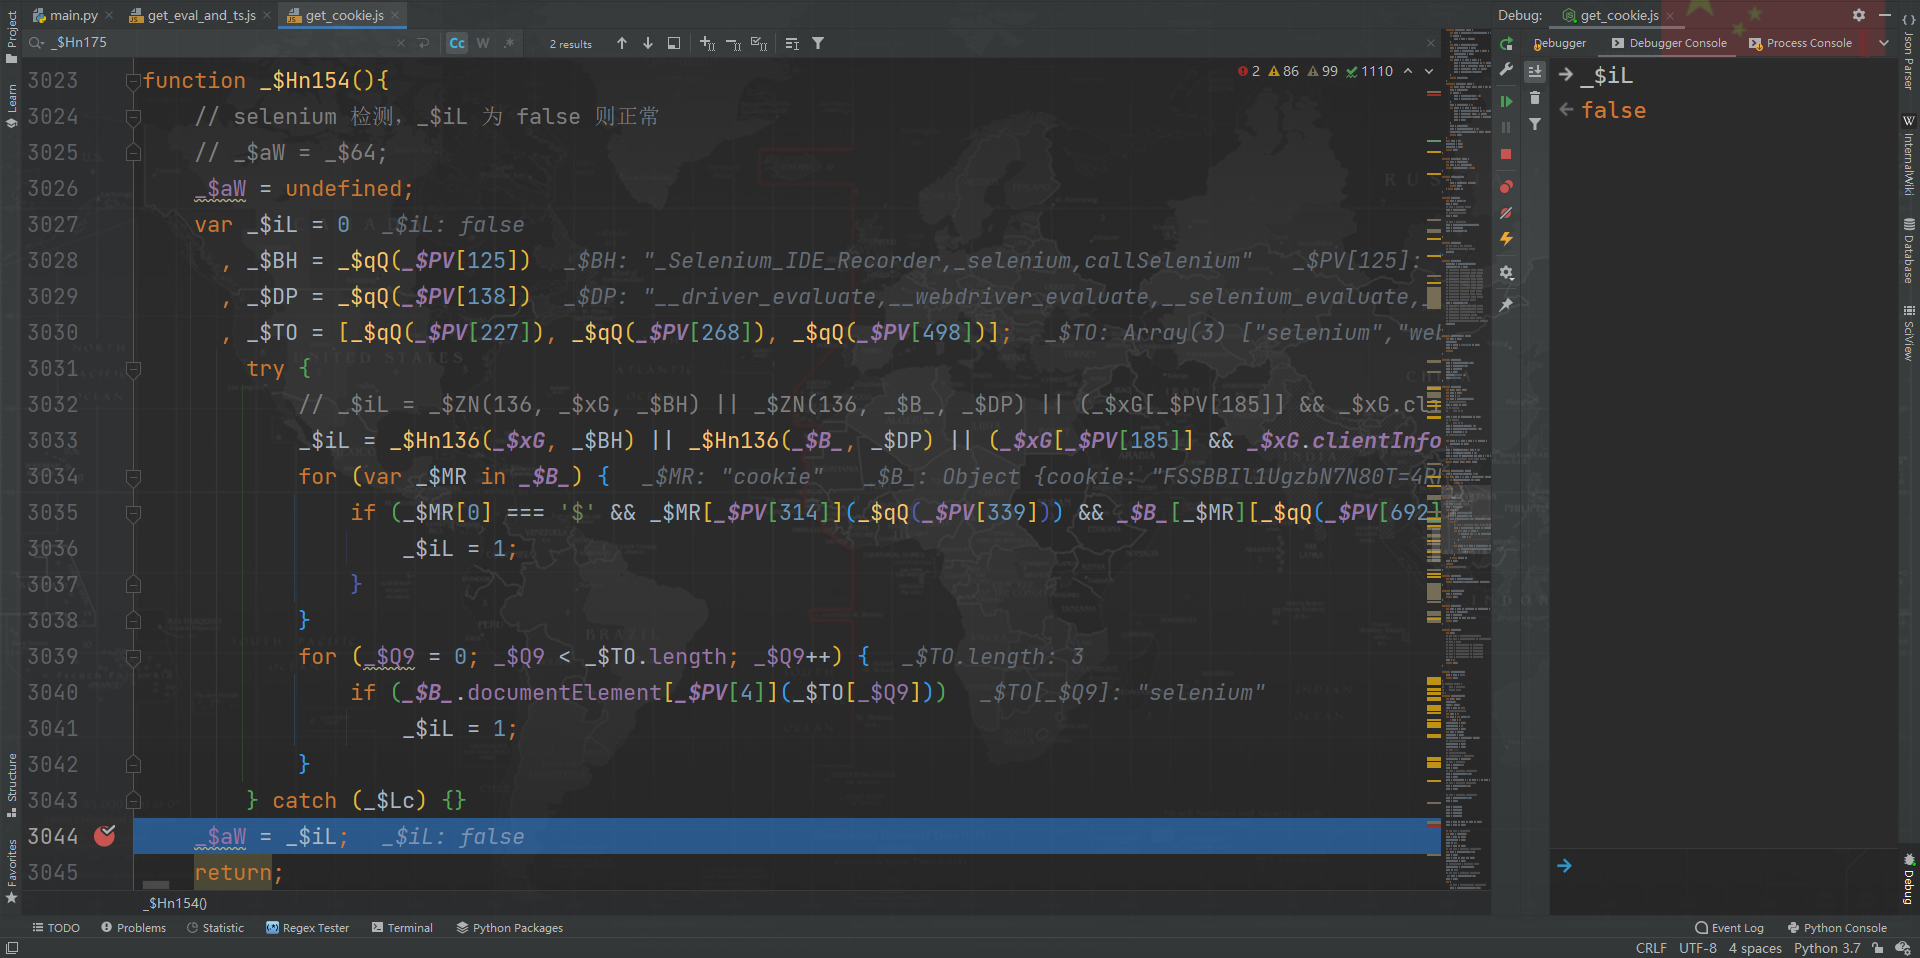Rerun get_cookie.js debug session
1920x958 pixels.
coord(1506,43)
